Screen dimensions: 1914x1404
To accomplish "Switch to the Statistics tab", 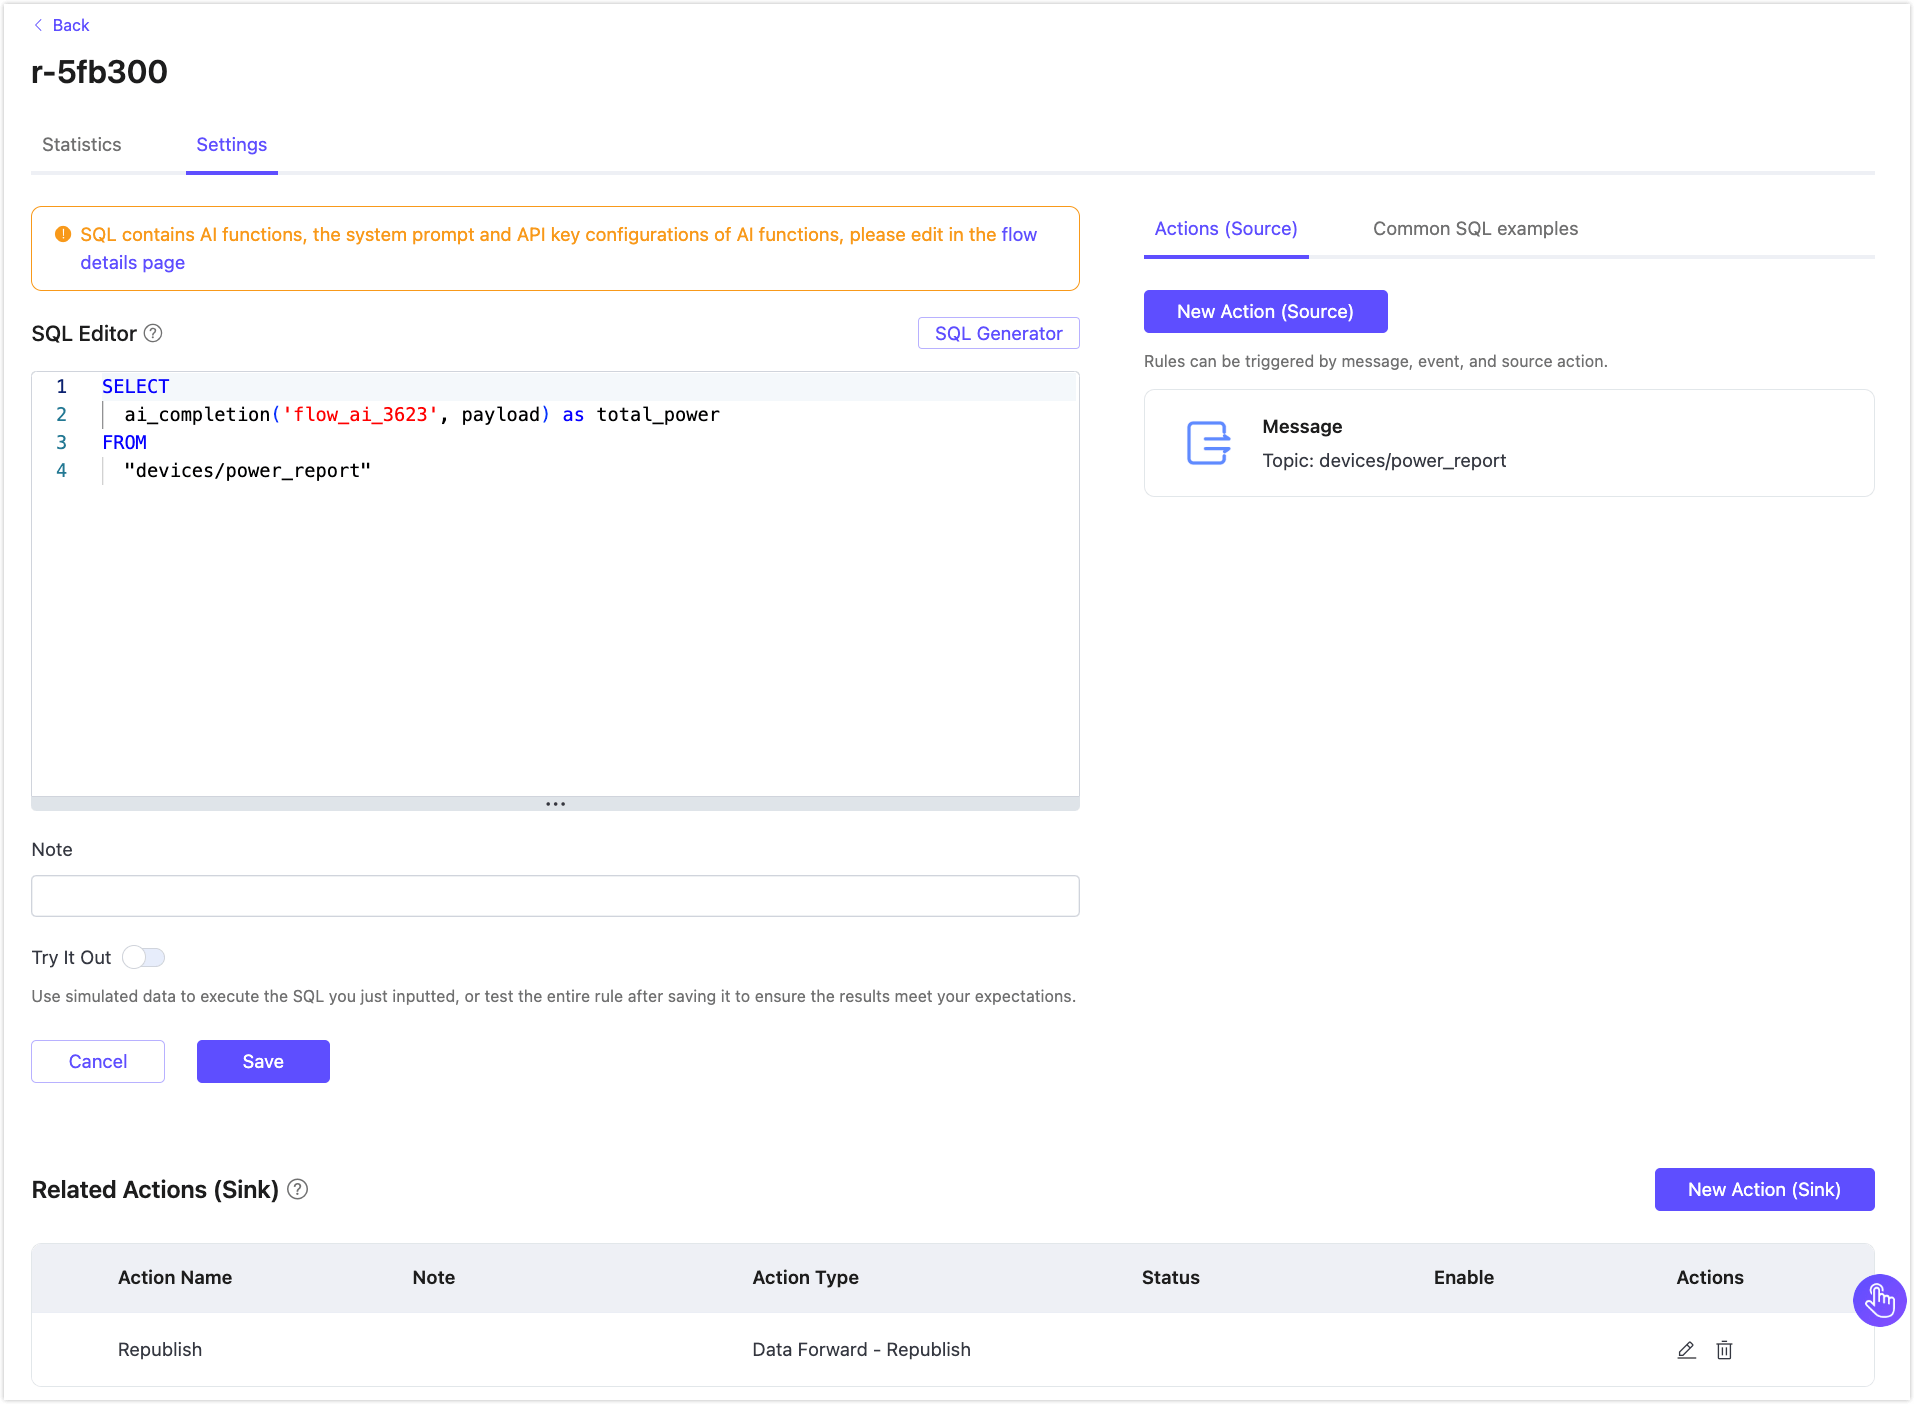I will [81, 144].
